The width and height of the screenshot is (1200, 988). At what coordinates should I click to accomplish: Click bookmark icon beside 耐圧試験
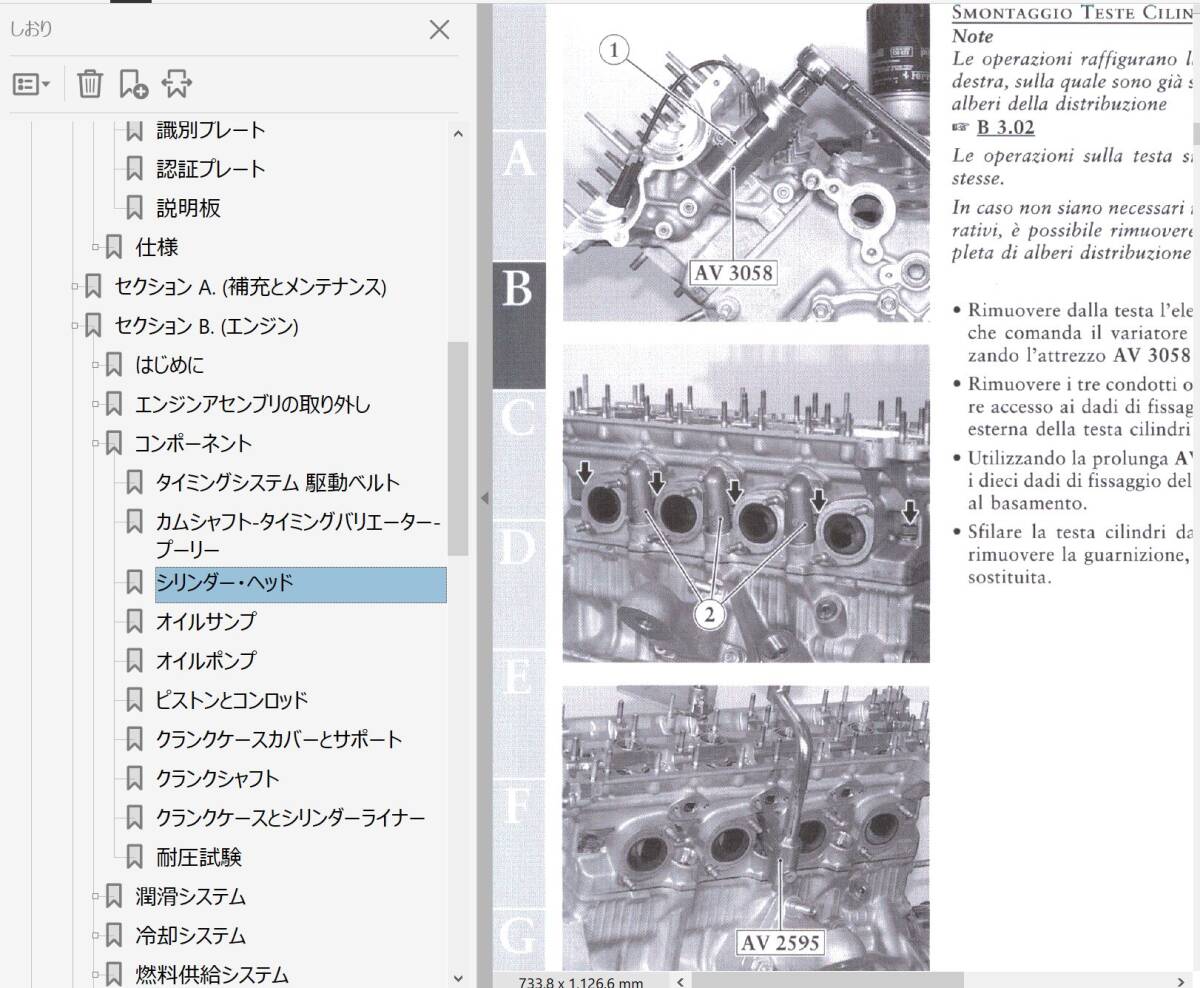pos(134,857)
